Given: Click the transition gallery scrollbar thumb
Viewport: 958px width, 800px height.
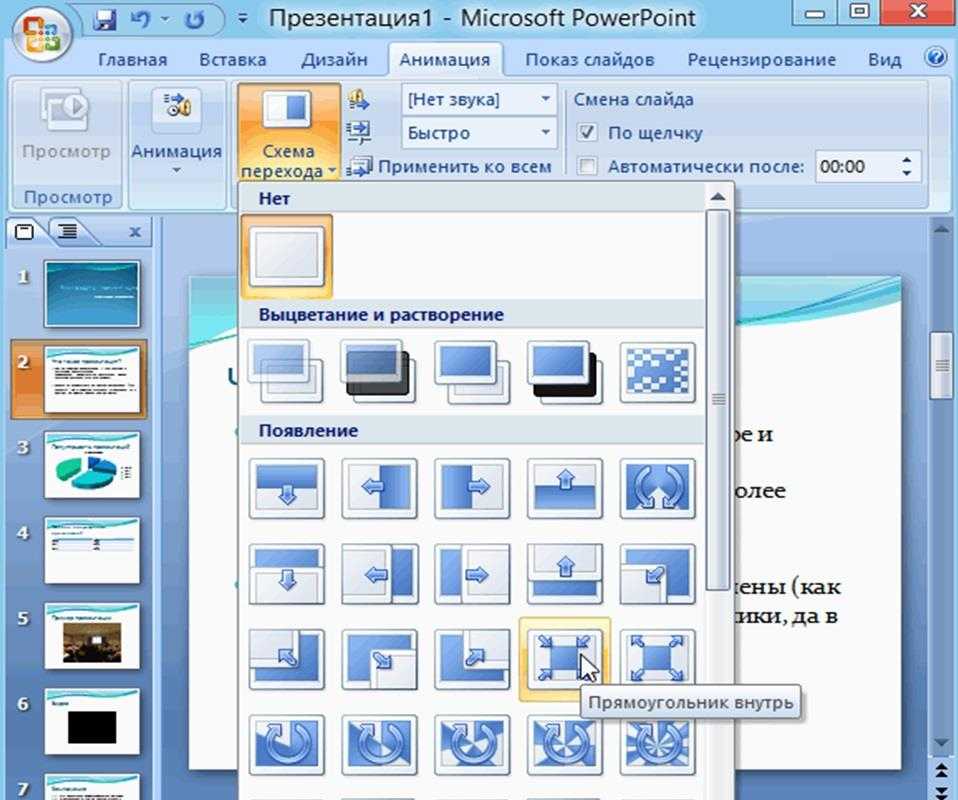Looking at the screenshot, I should click(718, 400).
